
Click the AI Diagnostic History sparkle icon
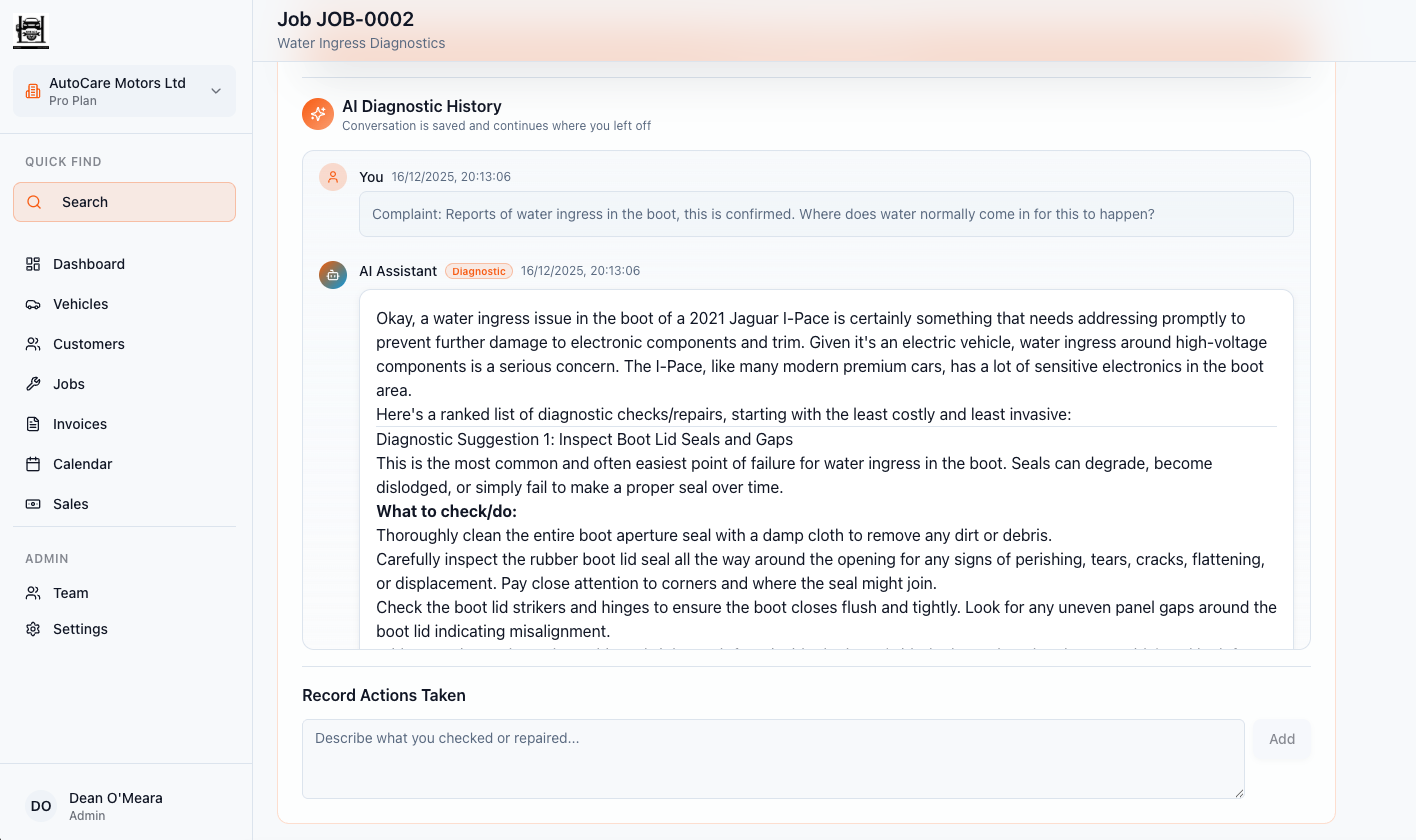(x=317, y=113)
